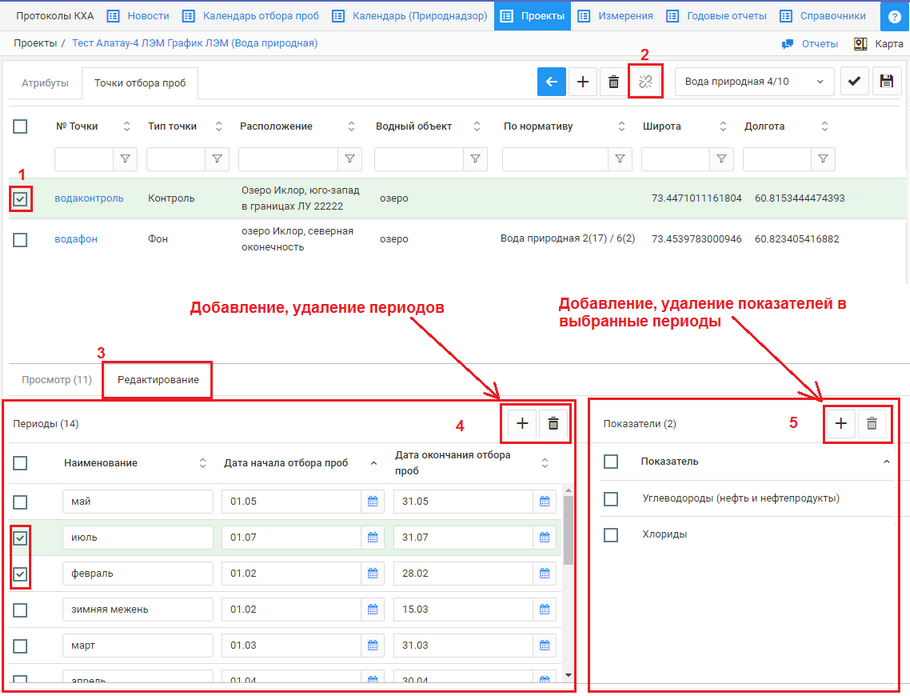Click the unlink chain icon in toolbar

(645, 82)
